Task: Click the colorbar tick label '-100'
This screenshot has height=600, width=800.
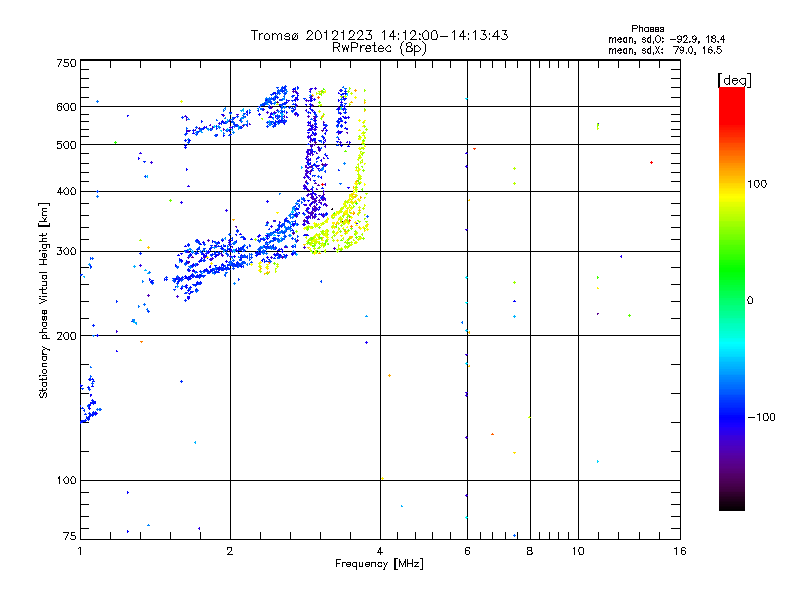Action: coord(761,417)
